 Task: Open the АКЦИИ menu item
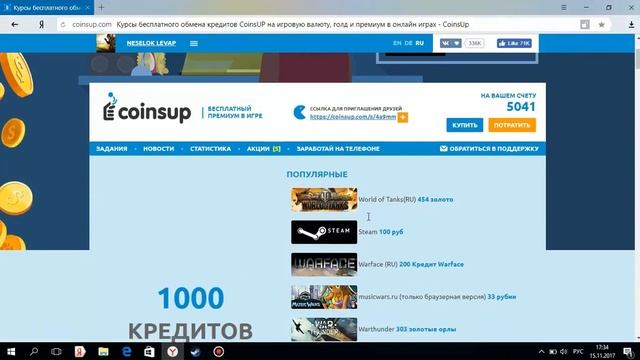click(264, 149)
